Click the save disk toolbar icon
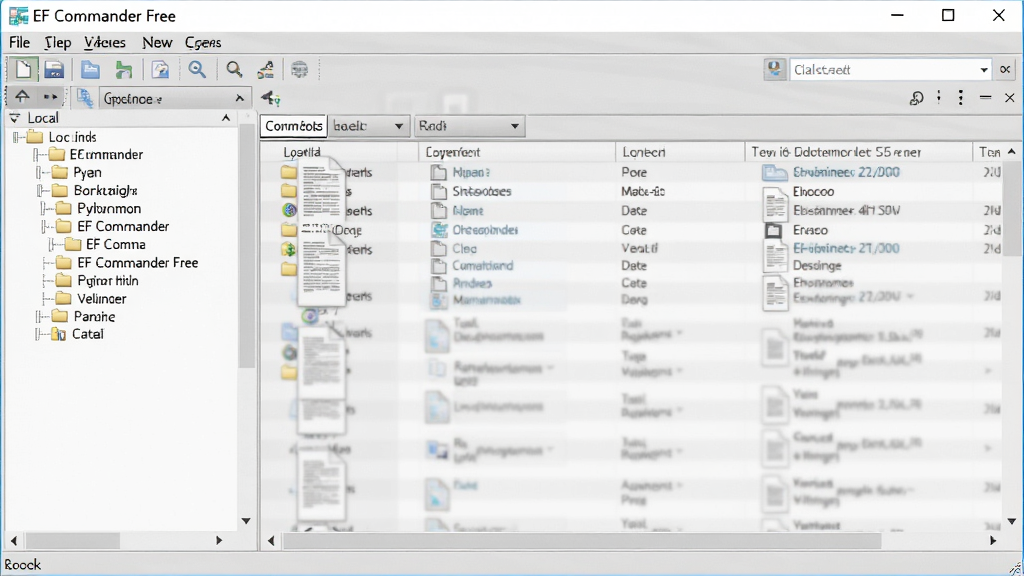Viewport: 1024px width, 576px height. tap(54, 69)
